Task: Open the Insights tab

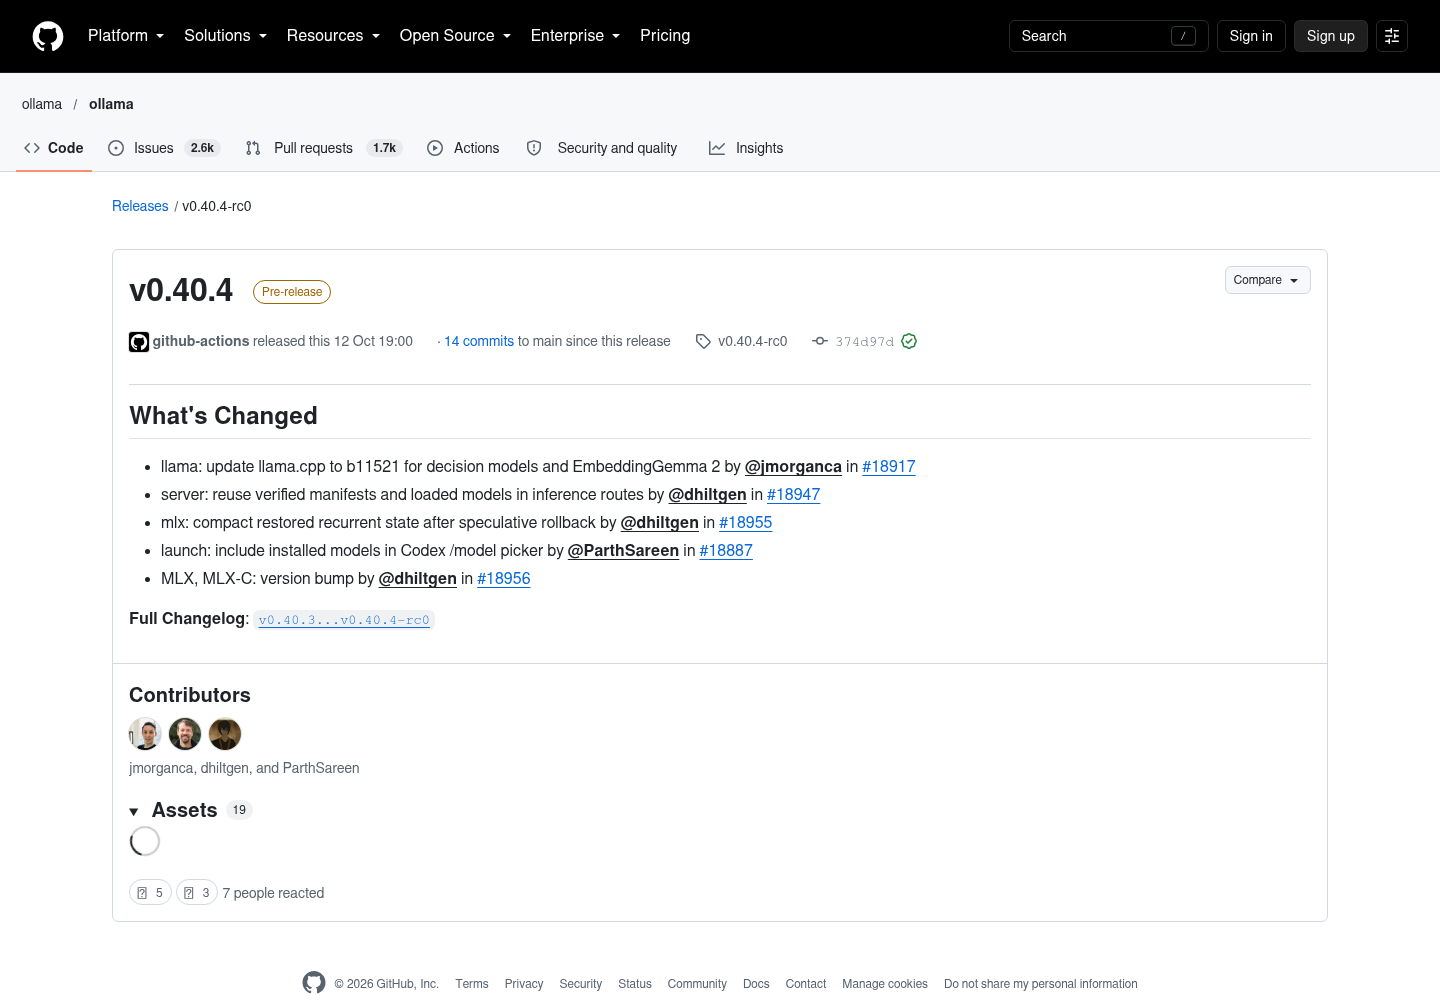Action: click(746, 148)
